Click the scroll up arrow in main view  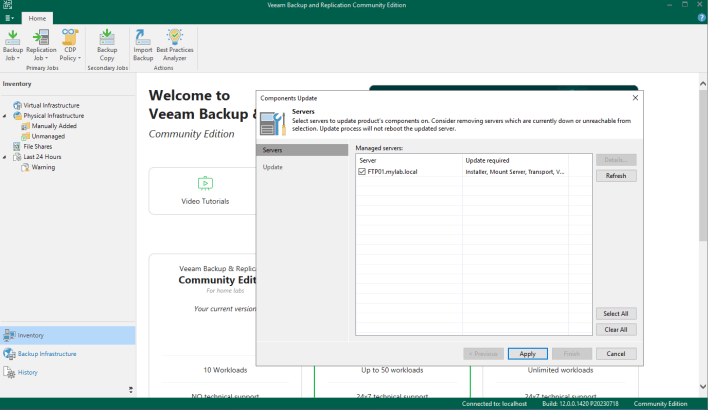click(x=703, y=84)
